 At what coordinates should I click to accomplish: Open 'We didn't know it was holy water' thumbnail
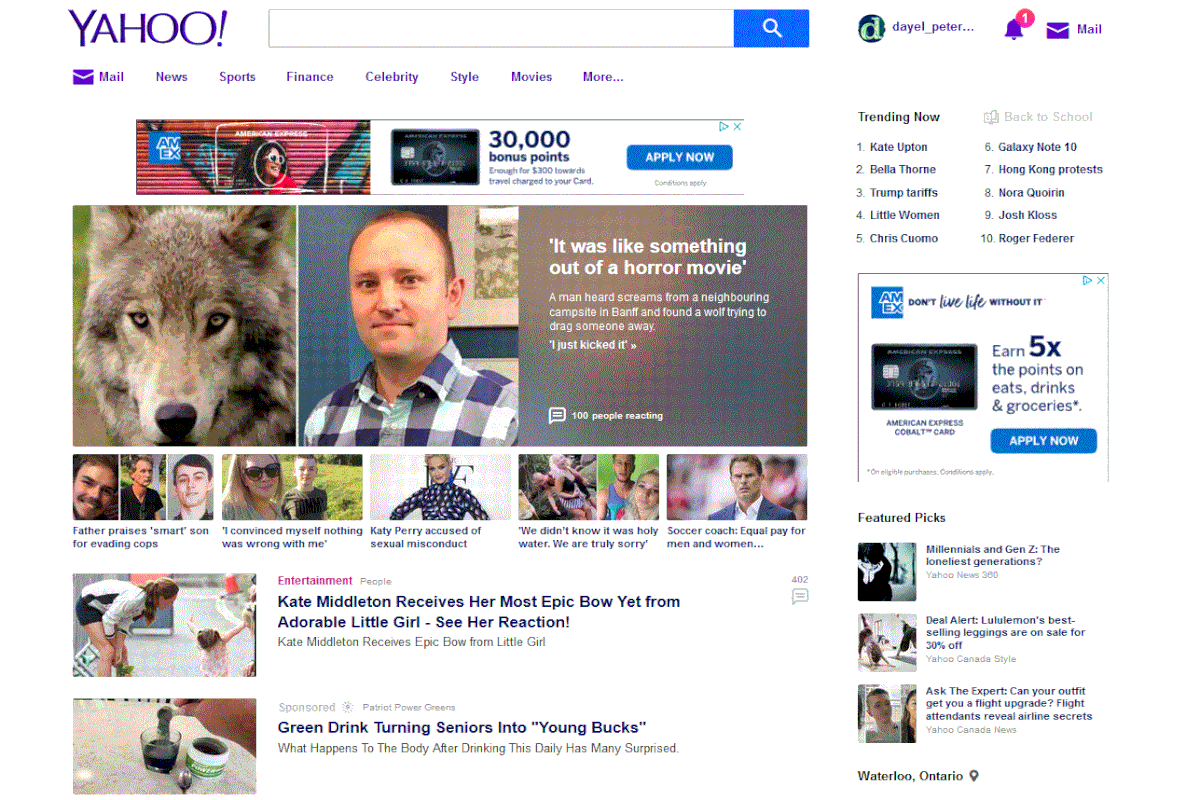(588, 487)
